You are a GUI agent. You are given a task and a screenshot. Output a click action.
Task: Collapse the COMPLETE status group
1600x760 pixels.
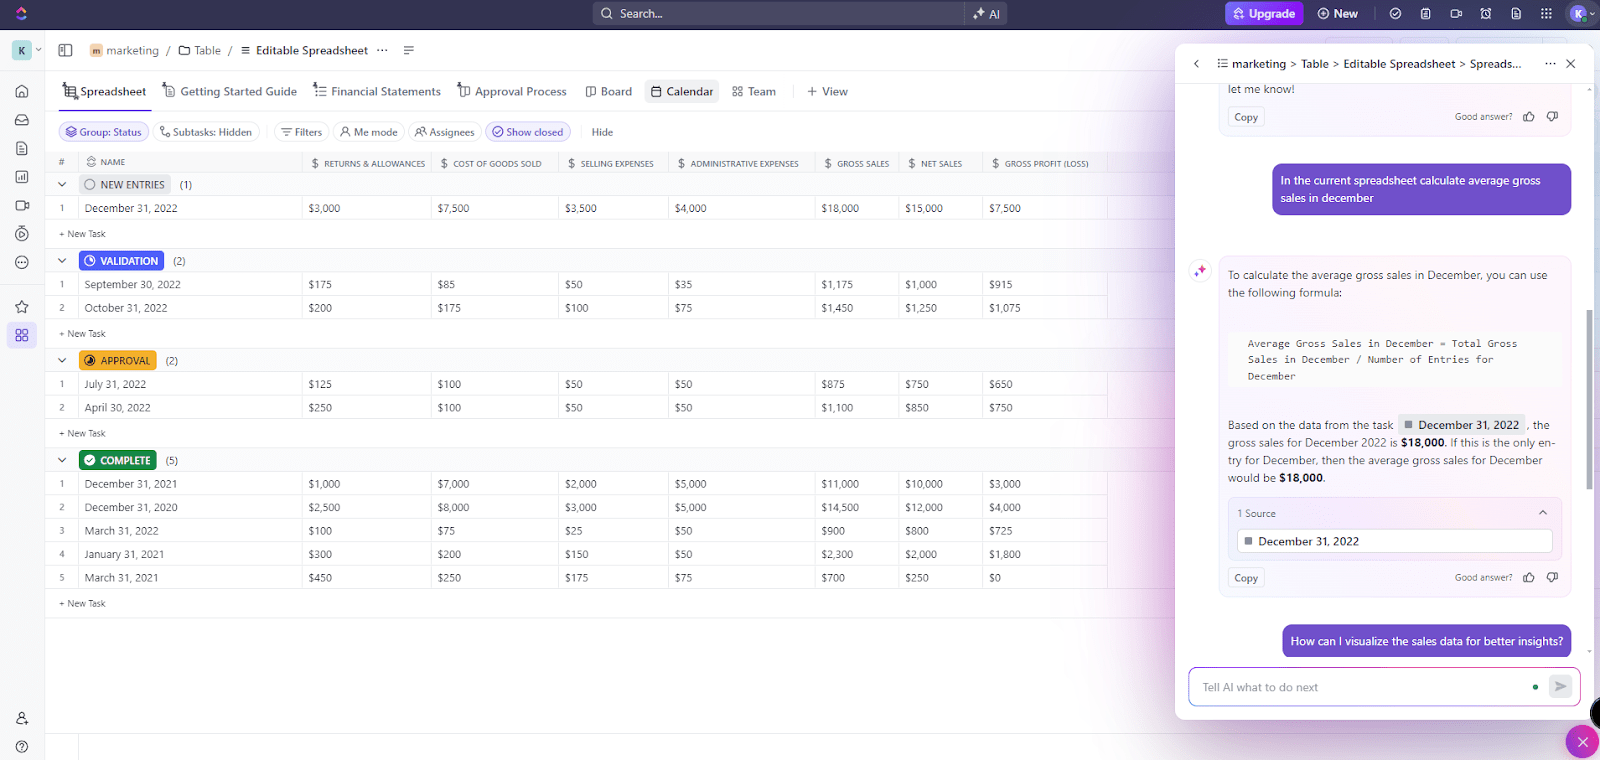[62, 460]
